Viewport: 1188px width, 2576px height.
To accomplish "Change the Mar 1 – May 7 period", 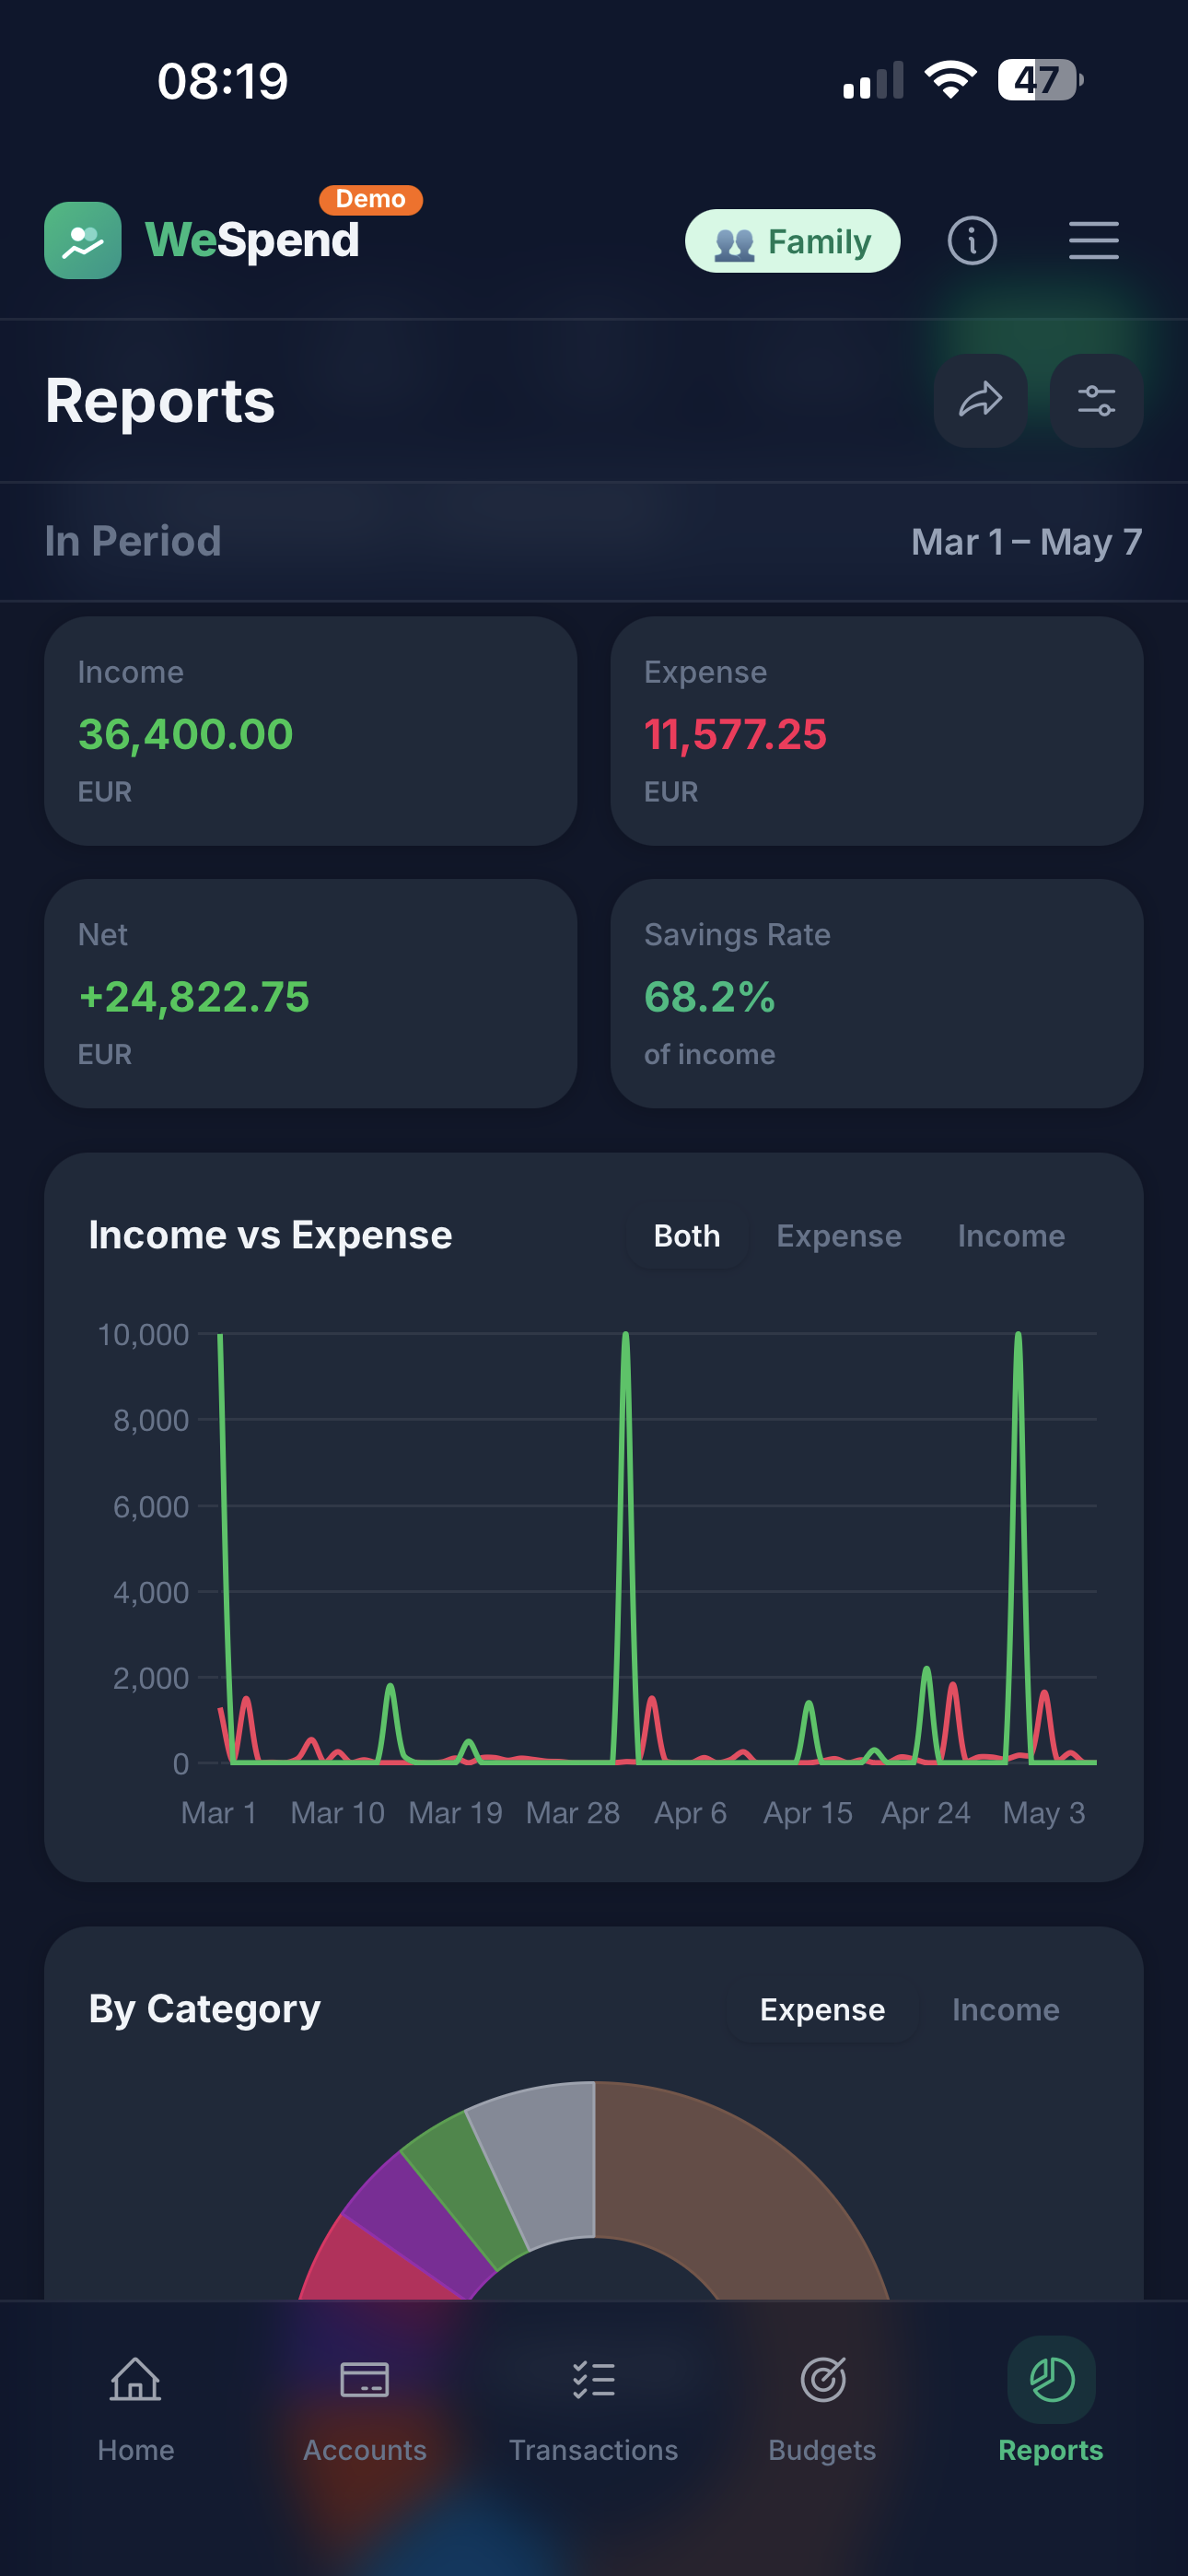I will coord(1026,542).
